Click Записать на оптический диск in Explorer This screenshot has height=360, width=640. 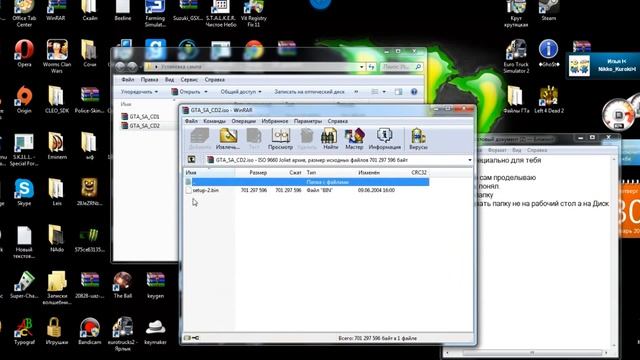tap(309, 92)
